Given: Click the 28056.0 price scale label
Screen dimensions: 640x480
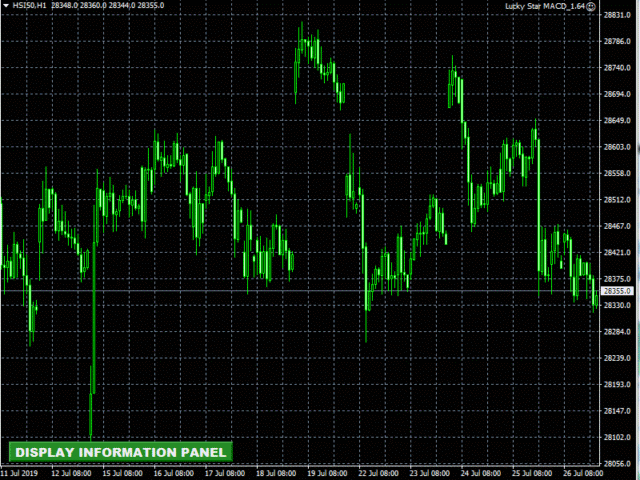Looking at the screenshot, I should pos(617,464).
